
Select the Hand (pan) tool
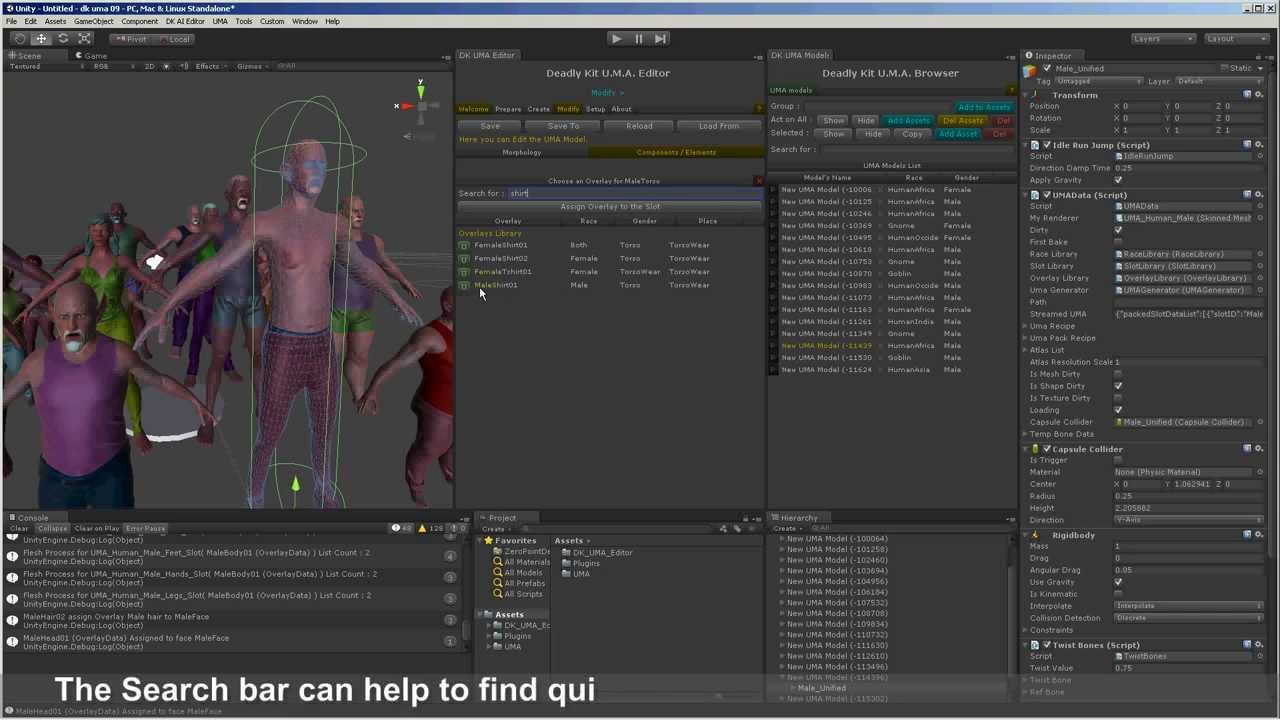click(19, 38)
